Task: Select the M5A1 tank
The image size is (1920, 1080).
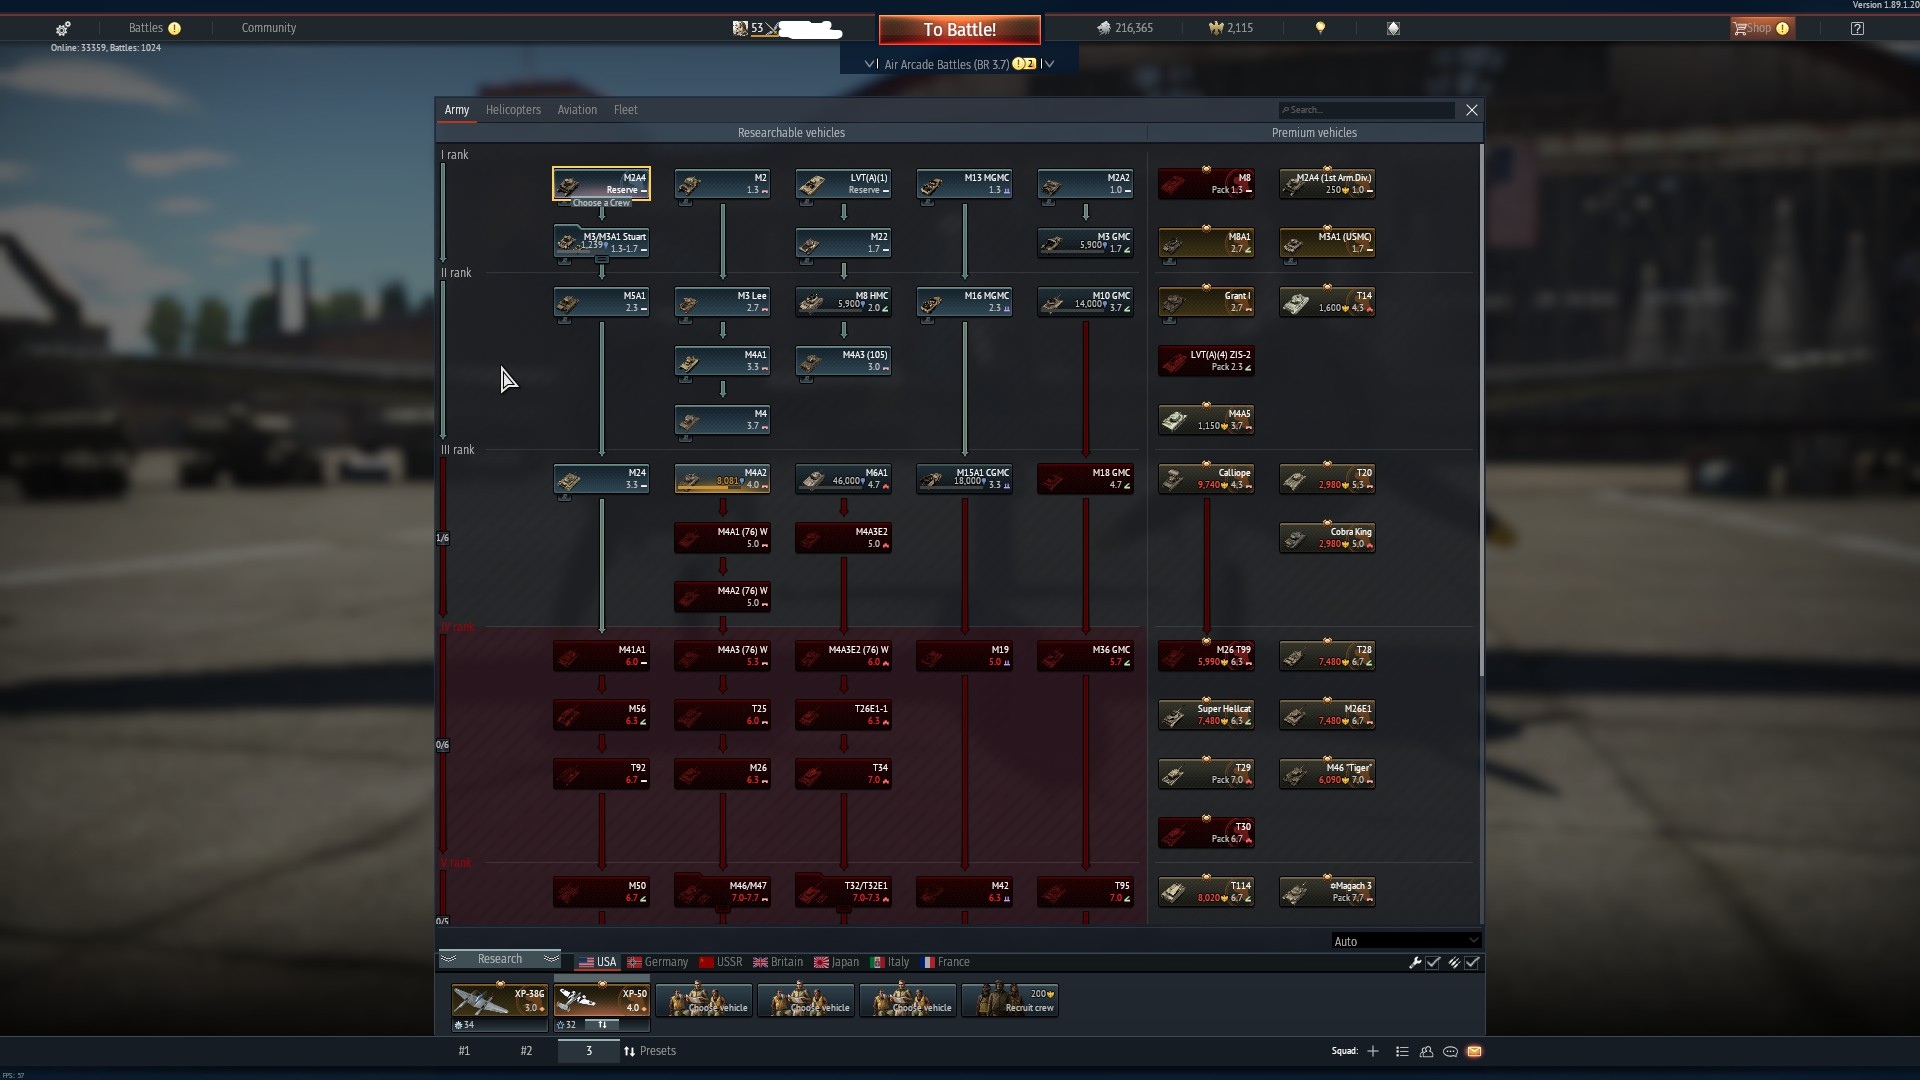Action: (601, 302)
